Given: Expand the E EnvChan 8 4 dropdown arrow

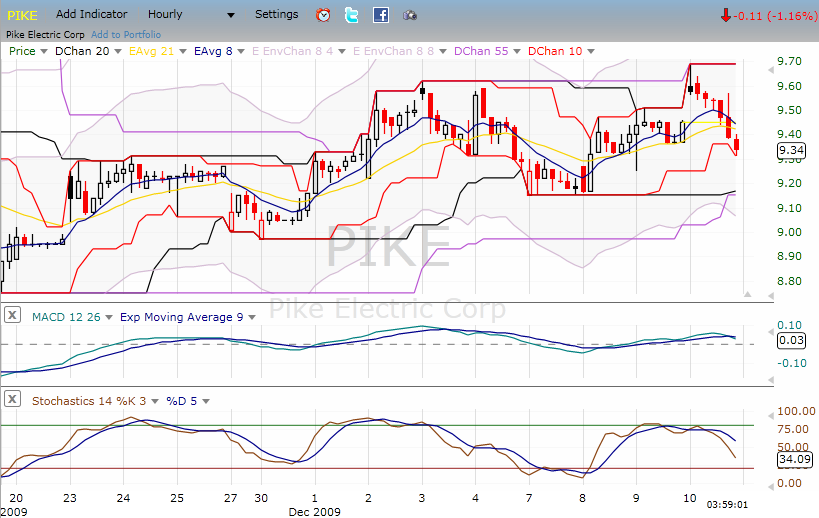Looking at the screenshot, I should click(x=342, y=51).
